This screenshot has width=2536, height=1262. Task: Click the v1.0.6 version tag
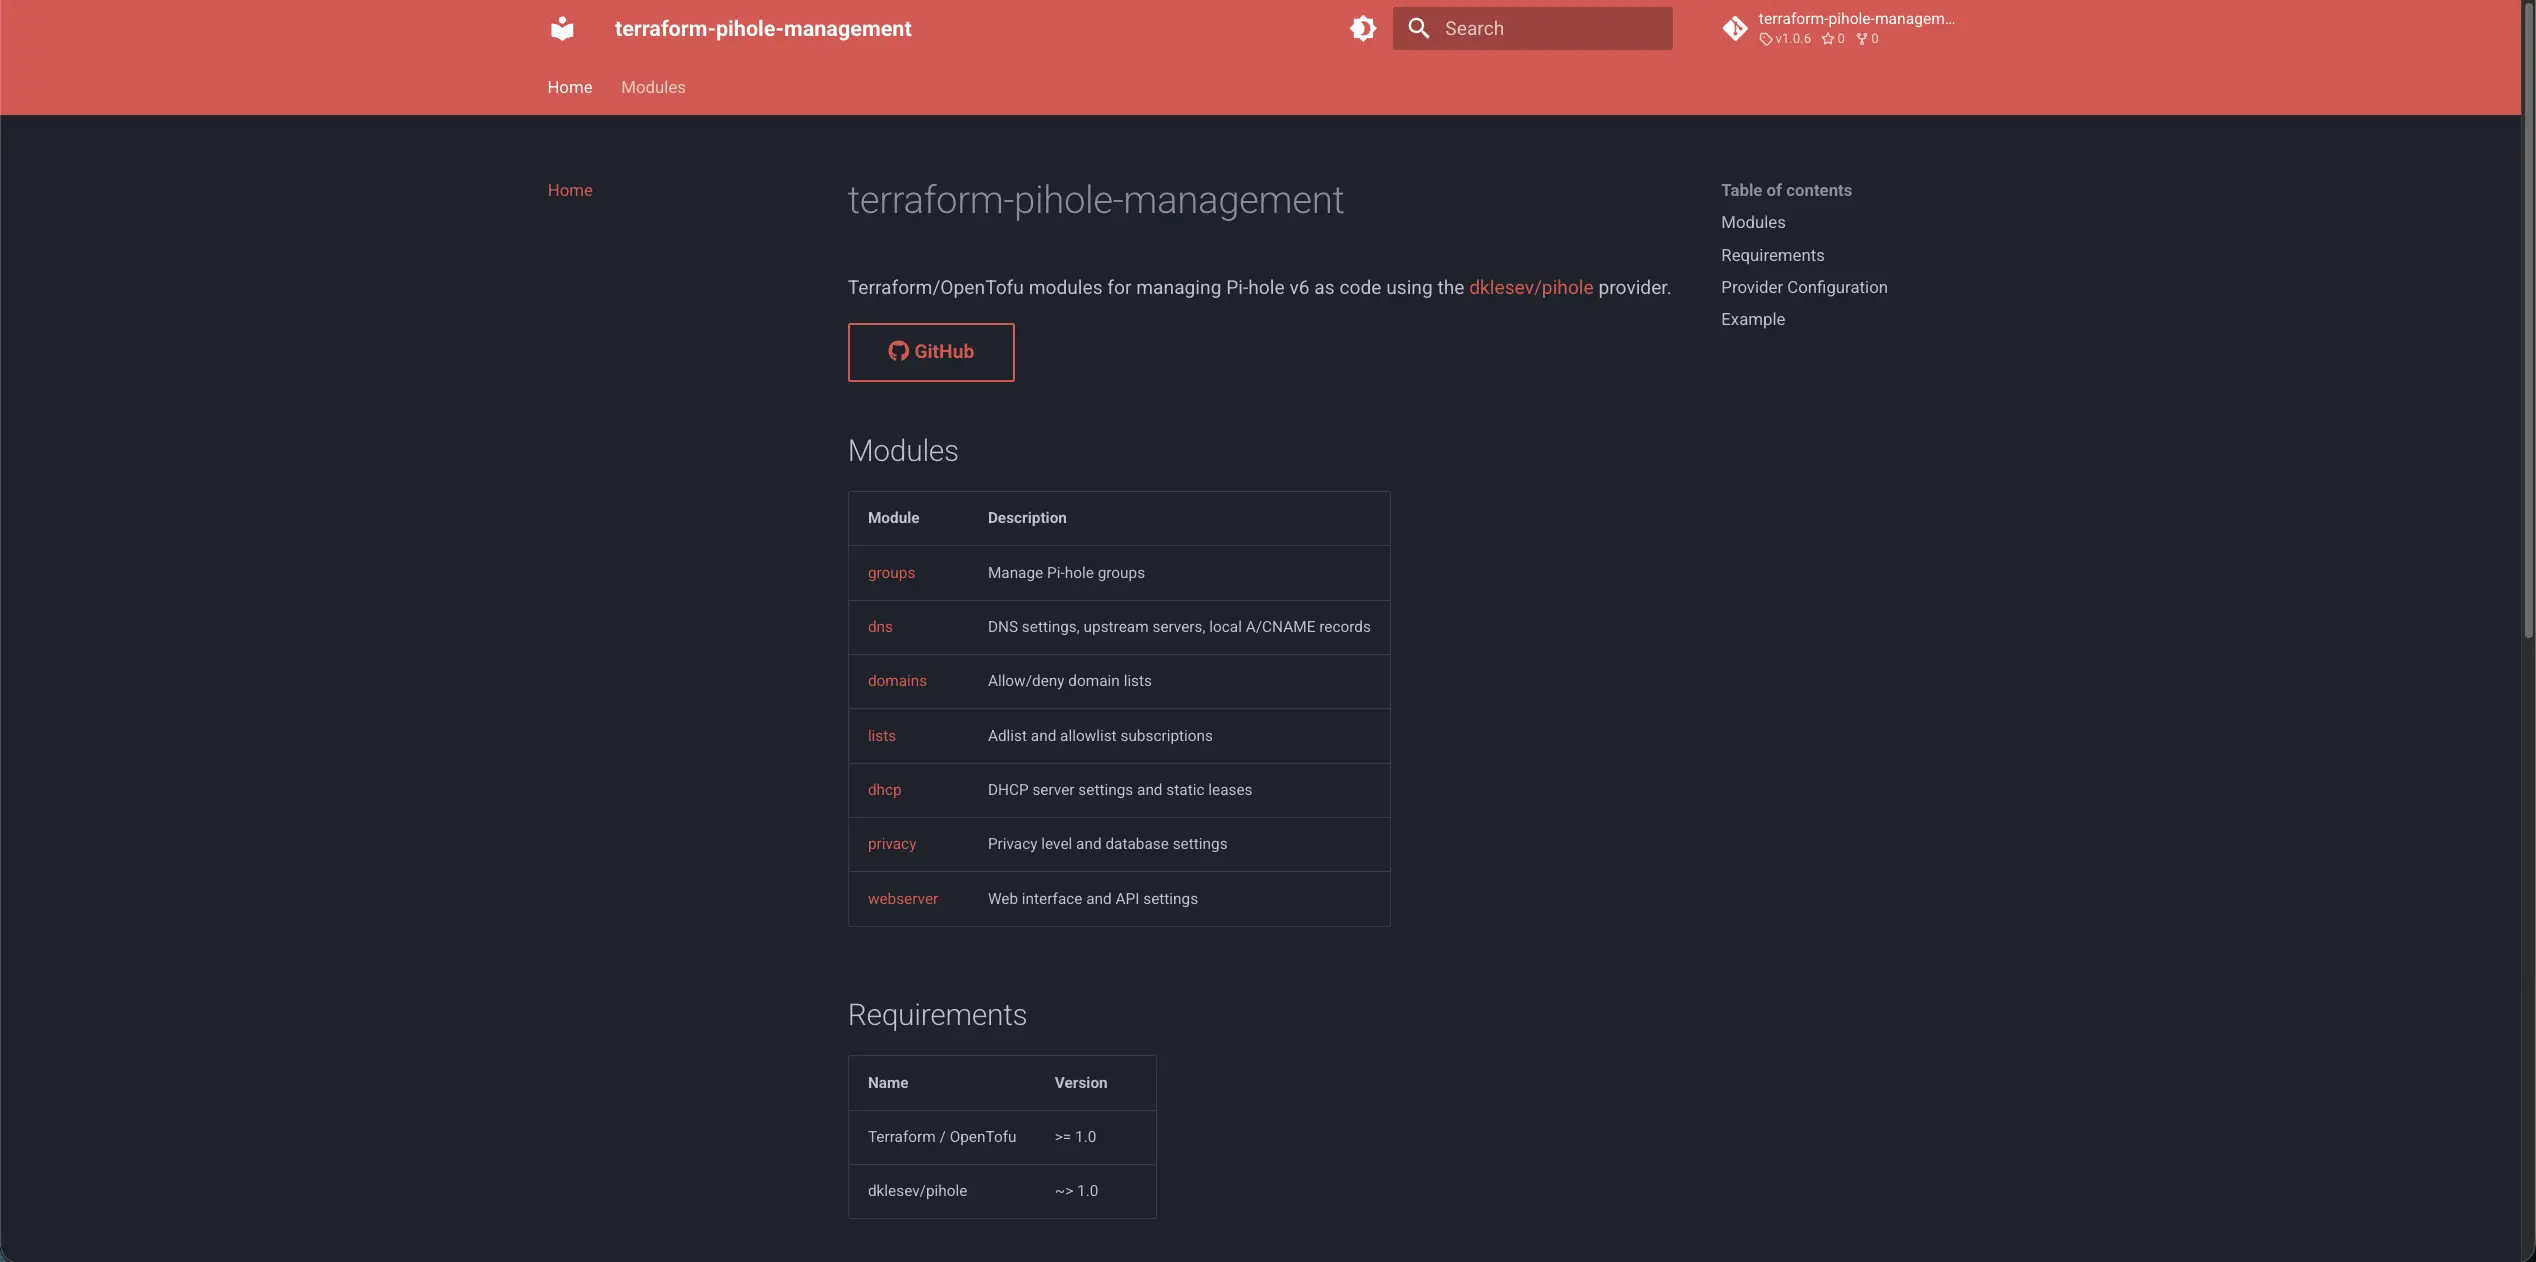coord(1785,39)
